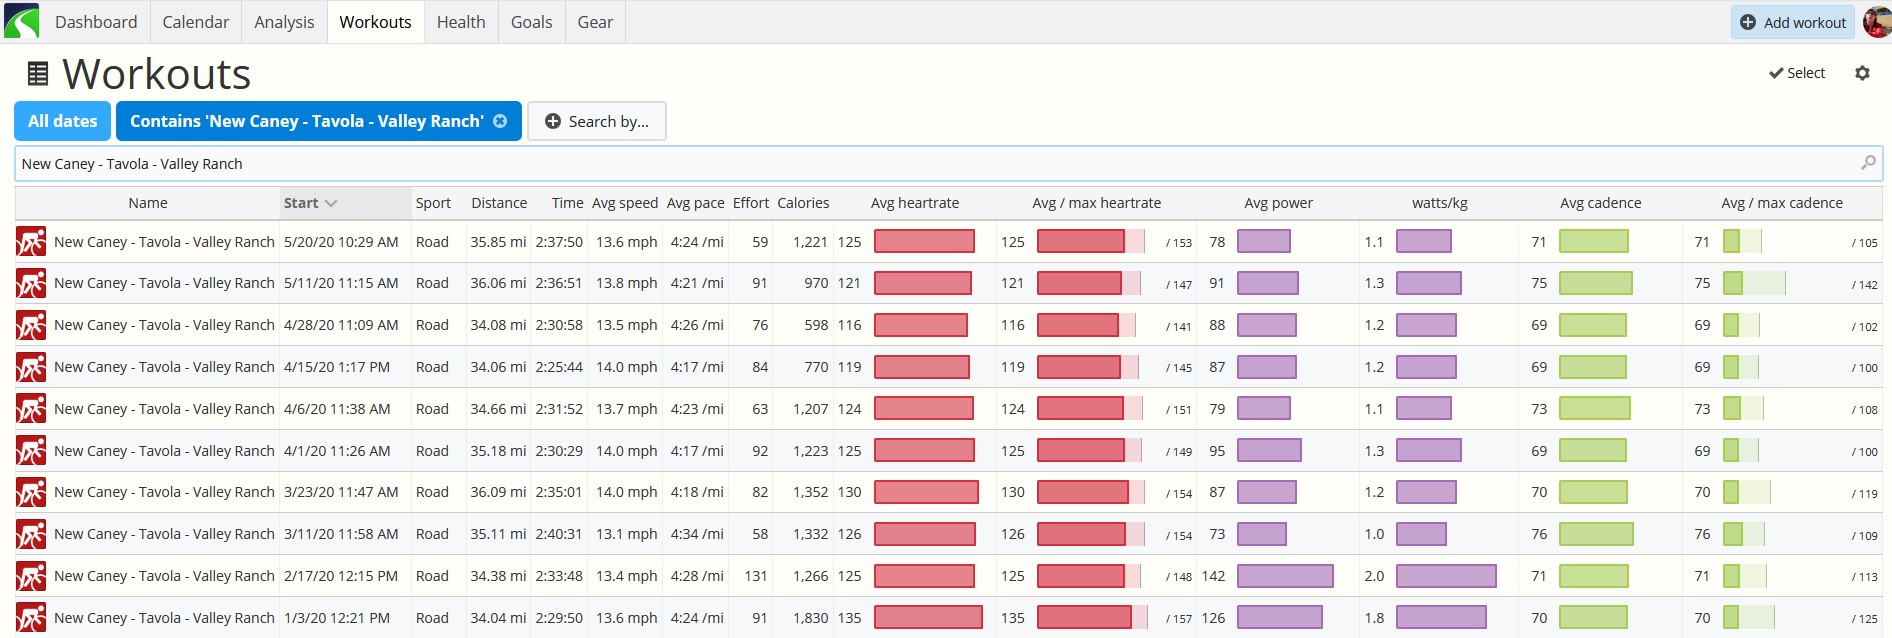Click the SportTracks logo icon

21,21
